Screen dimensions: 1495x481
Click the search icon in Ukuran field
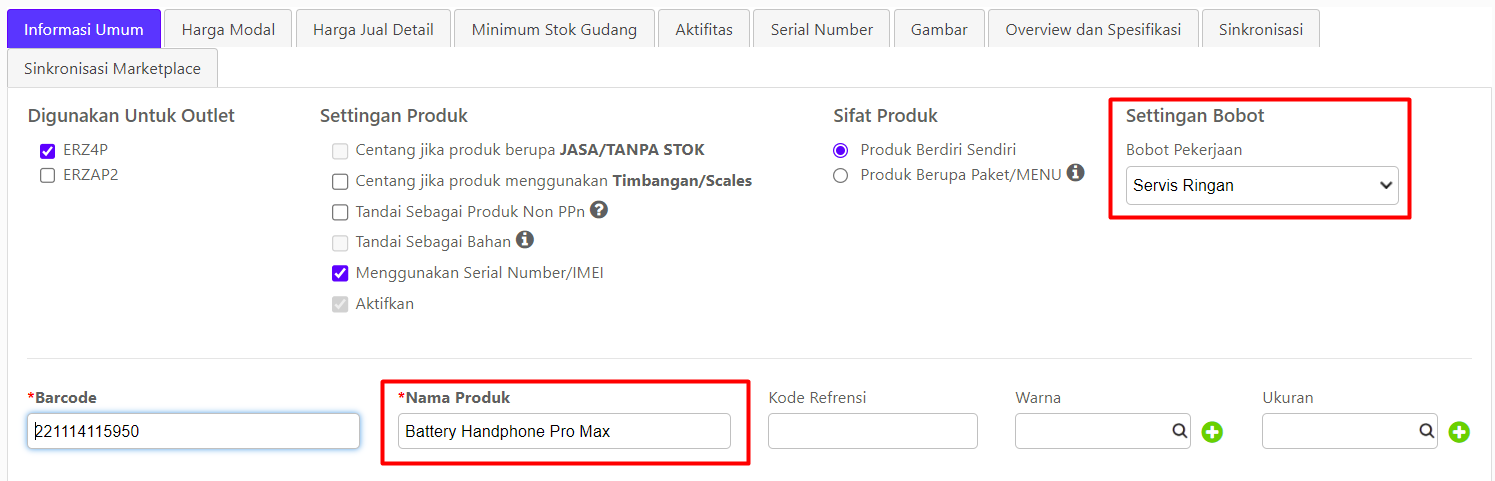point(1426,431)
